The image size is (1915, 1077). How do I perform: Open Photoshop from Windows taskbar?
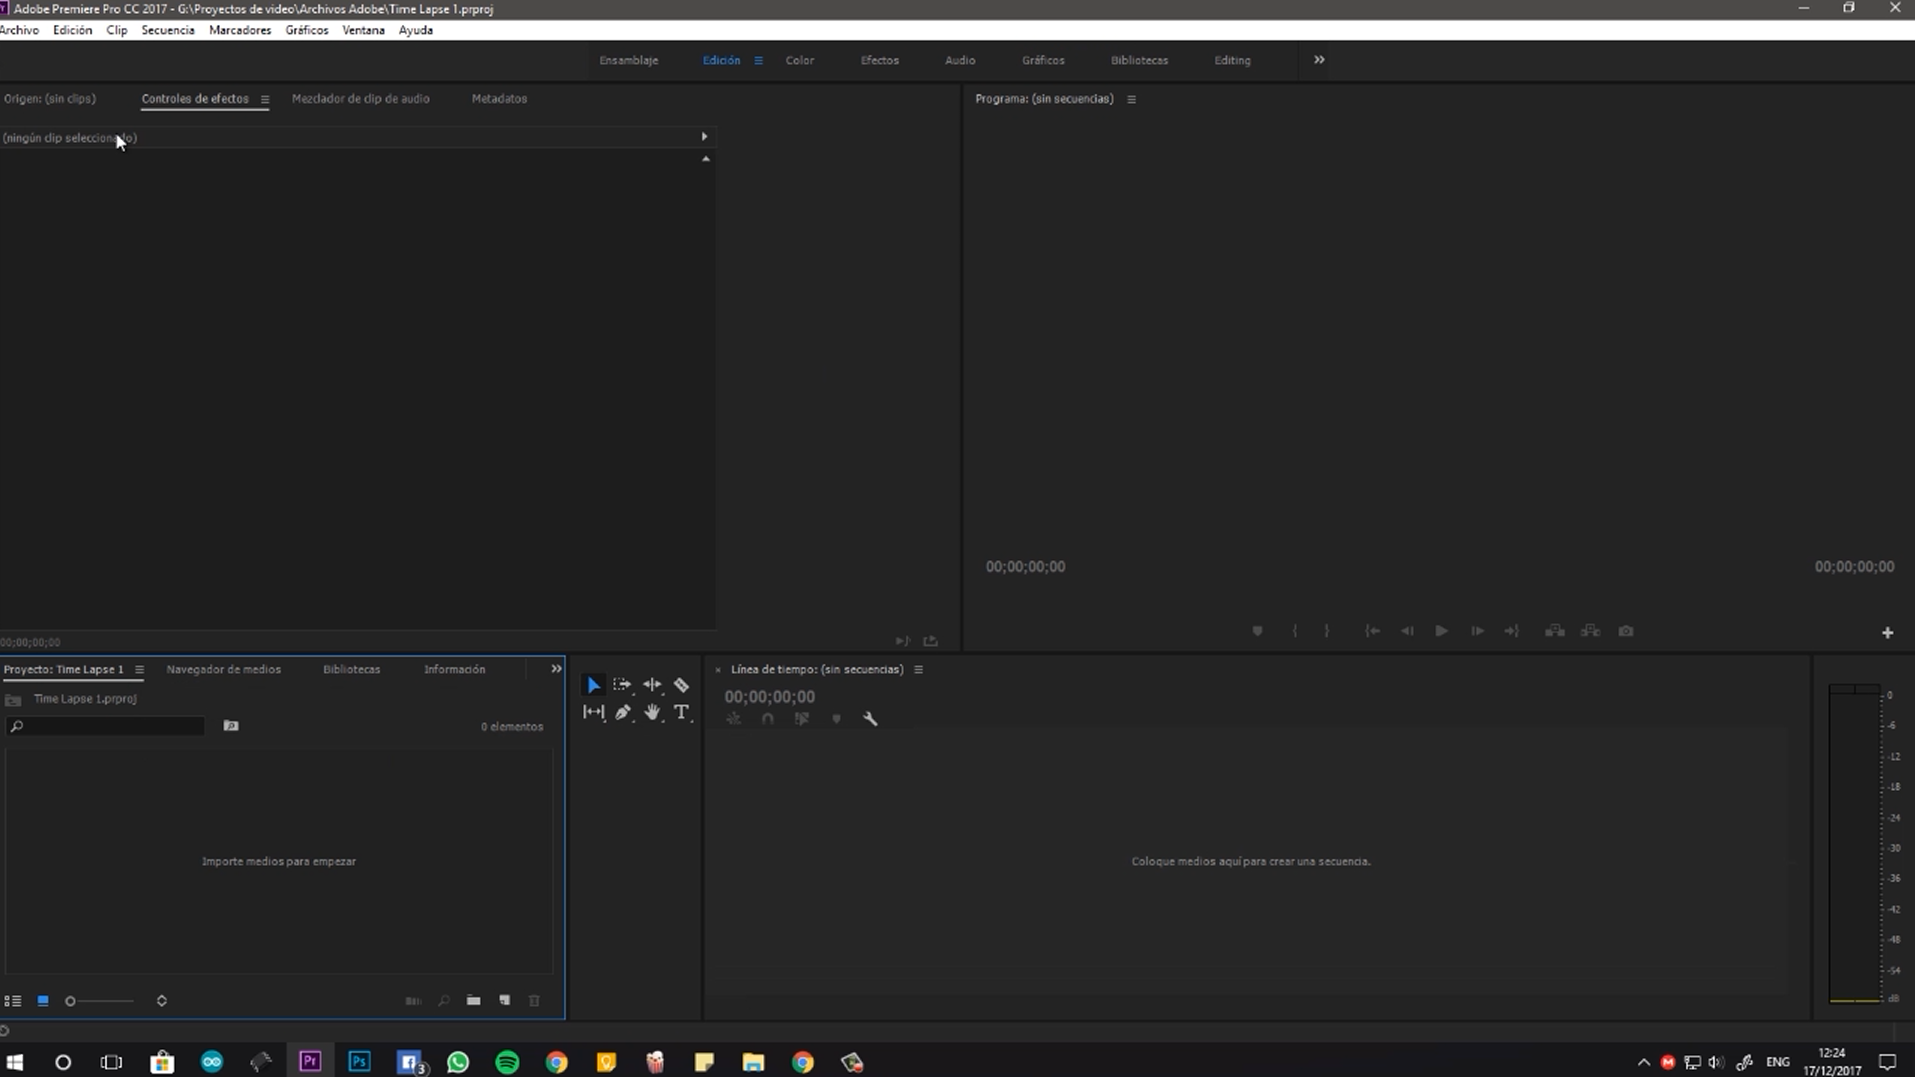[x=359, y=1062]
